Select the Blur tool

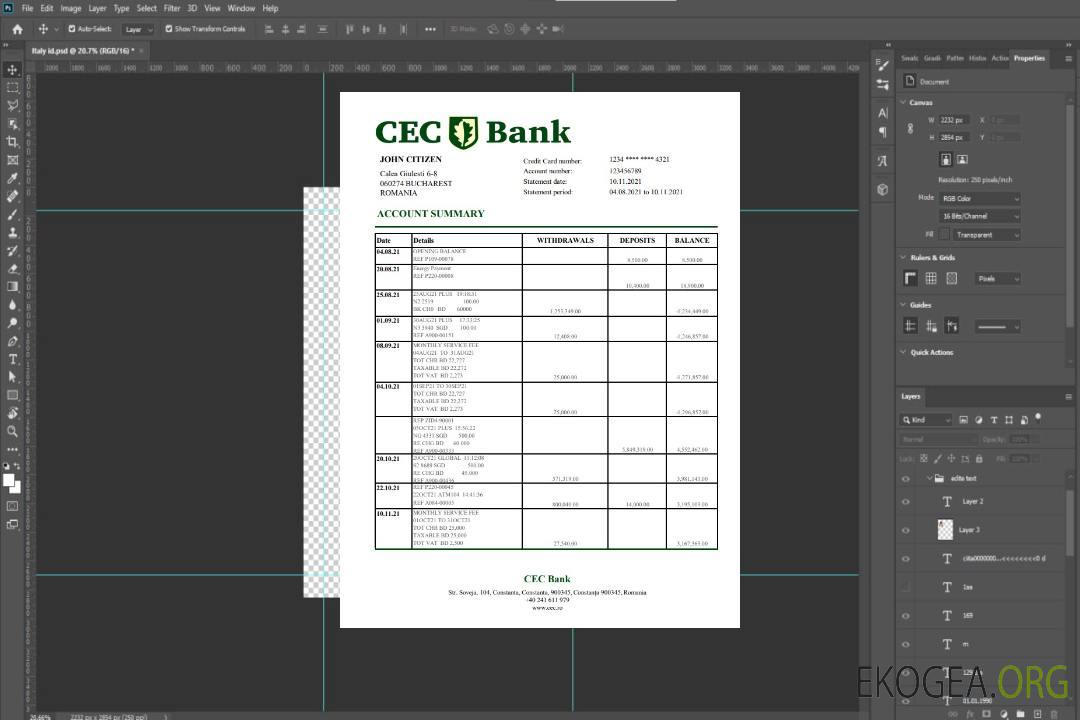(x=12, y=305)
